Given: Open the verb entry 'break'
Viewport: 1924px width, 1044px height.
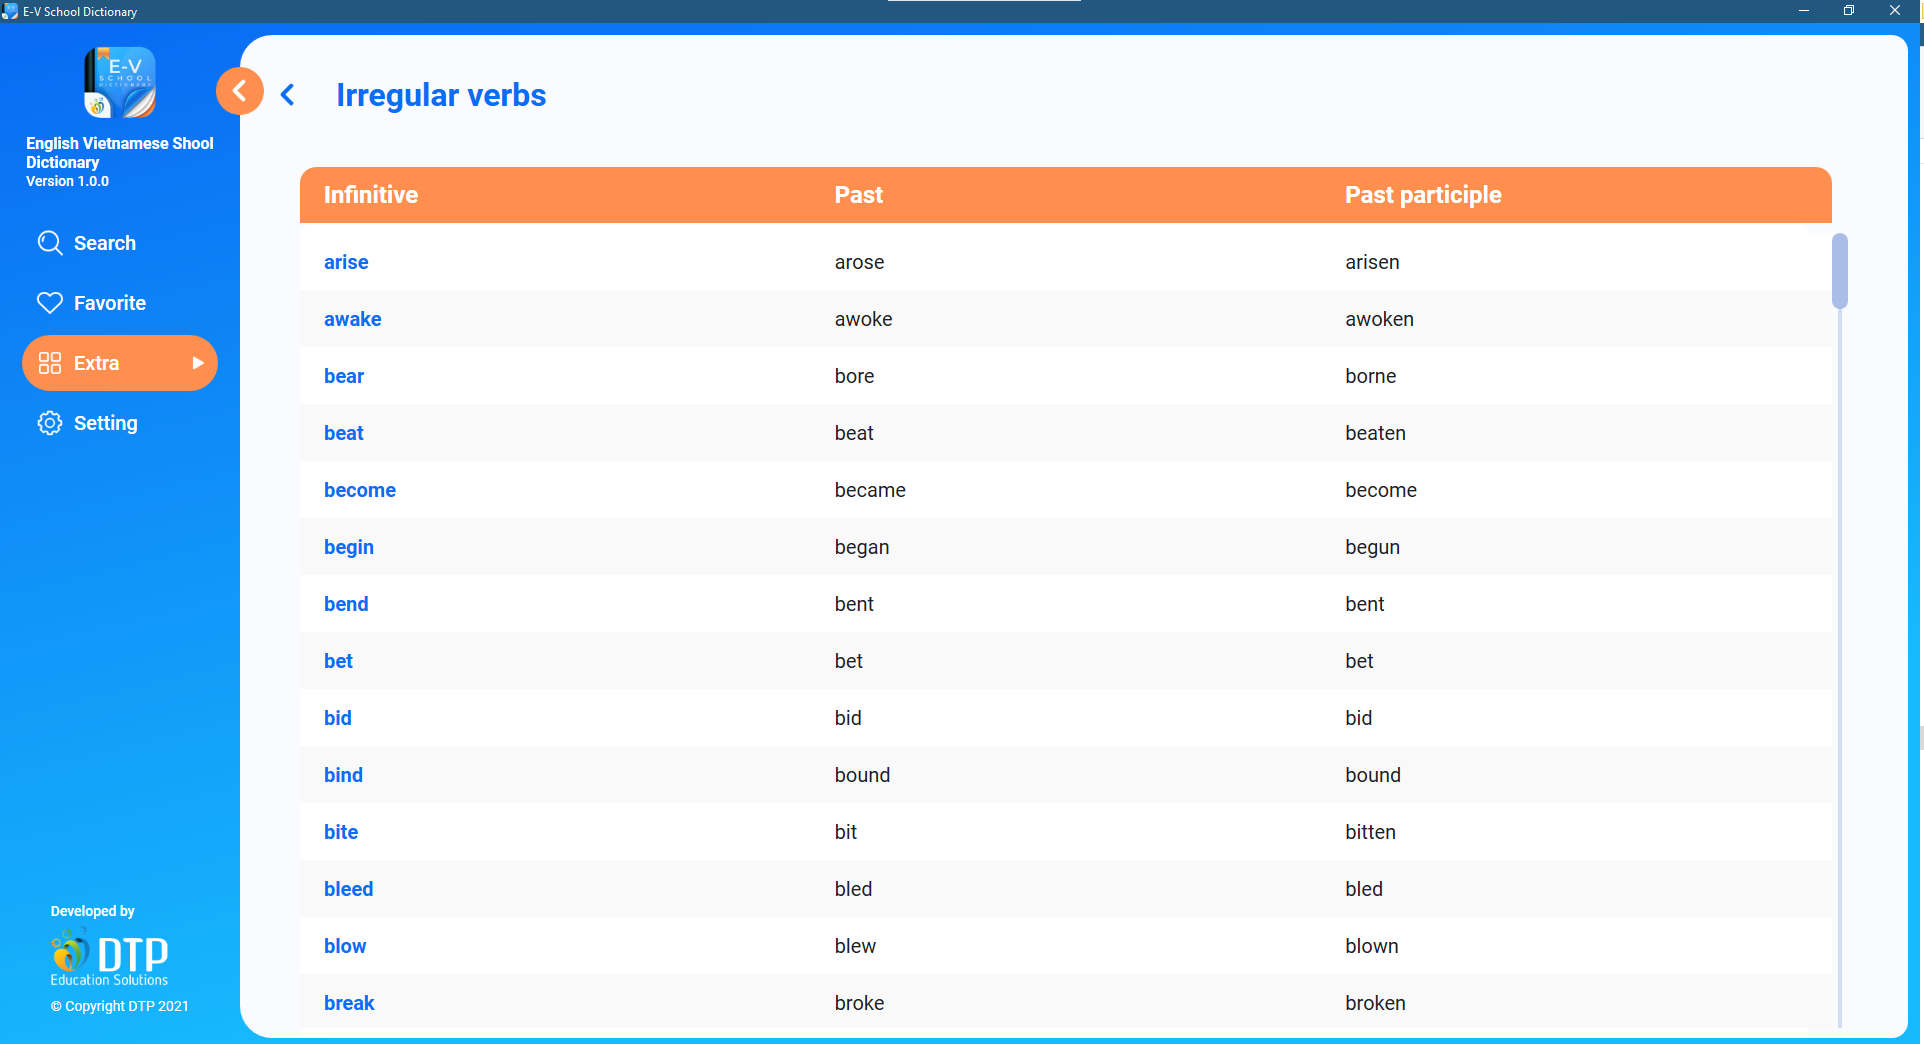Looking at the screenshot, I should tap(349, 1003).
